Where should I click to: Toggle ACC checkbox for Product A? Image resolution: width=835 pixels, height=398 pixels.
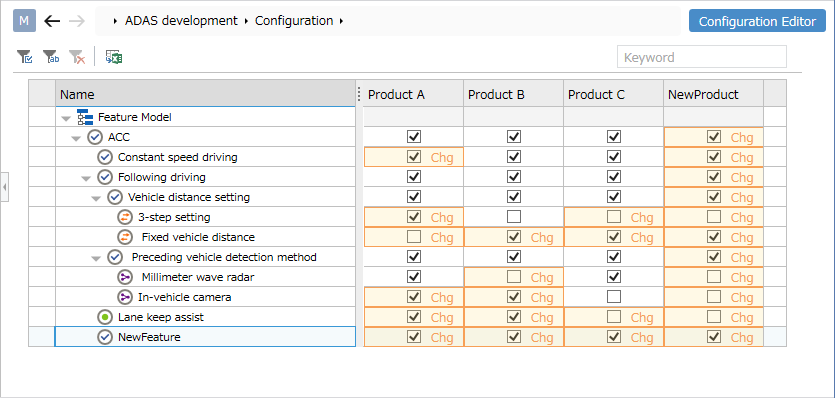point(414,137)
